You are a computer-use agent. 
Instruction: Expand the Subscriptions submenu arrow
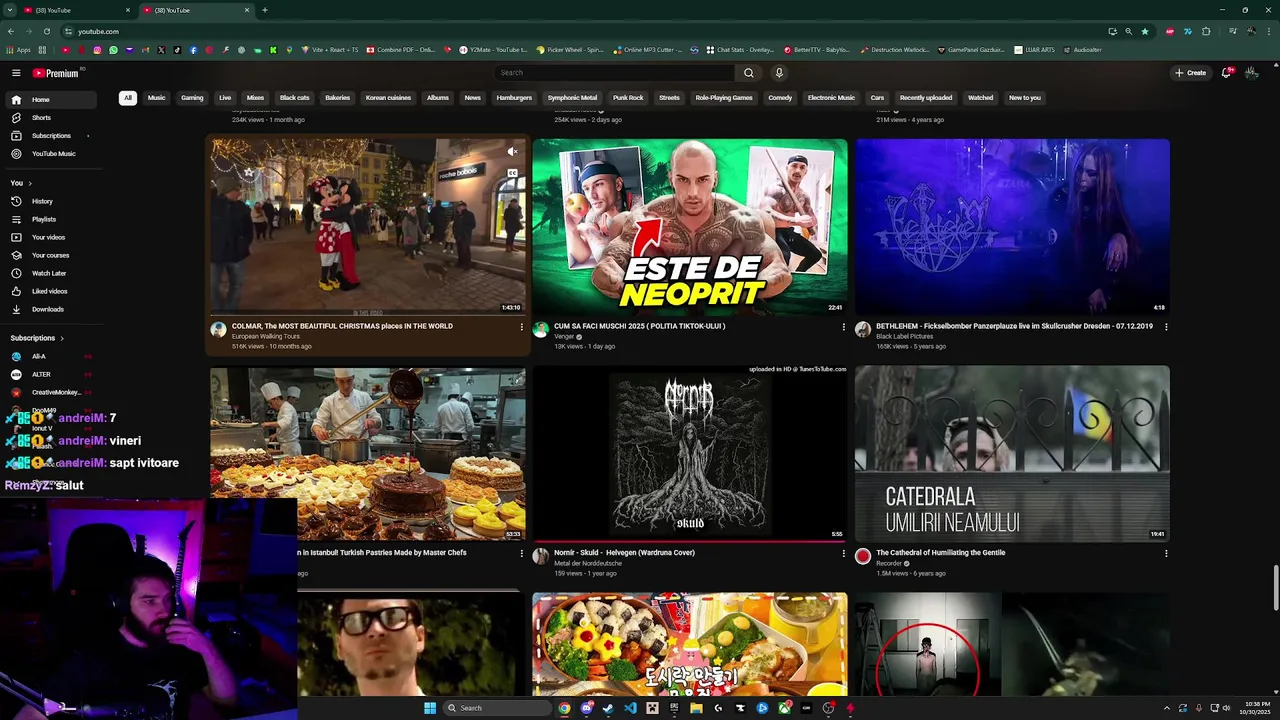[88, 136]
